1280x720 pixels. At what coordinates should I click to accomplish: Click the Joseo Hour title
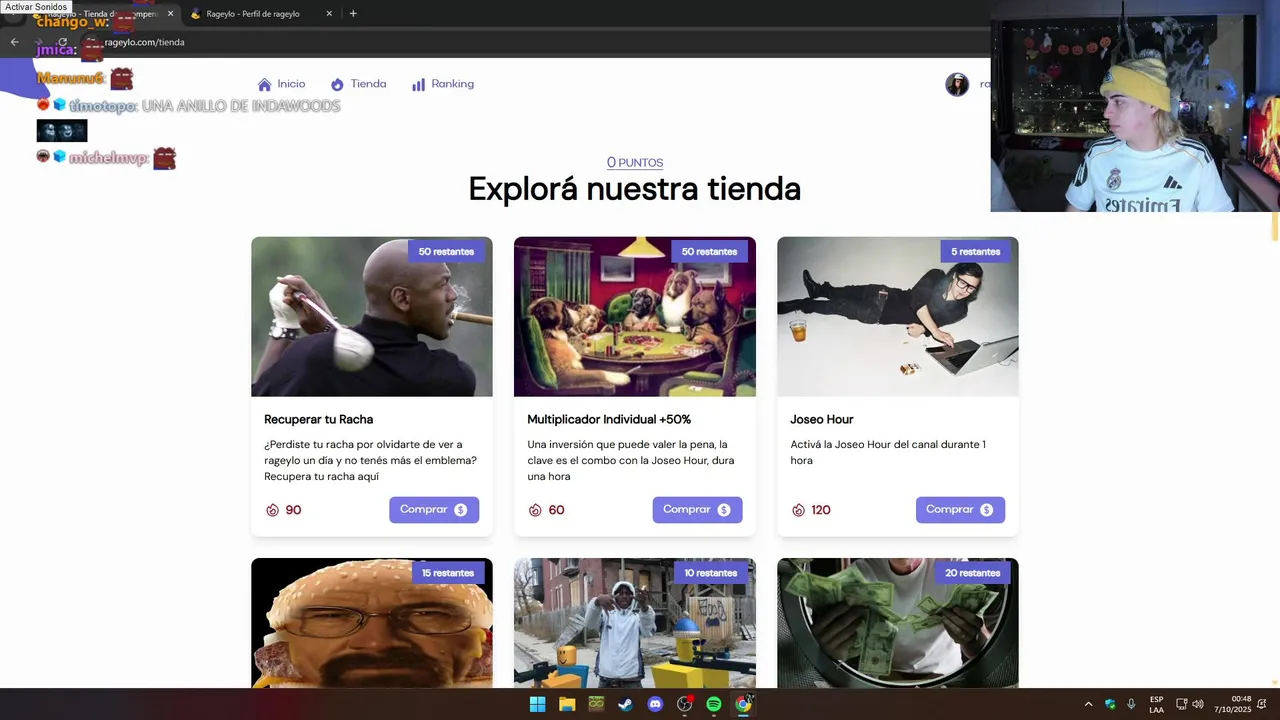(x=821, y=419)
